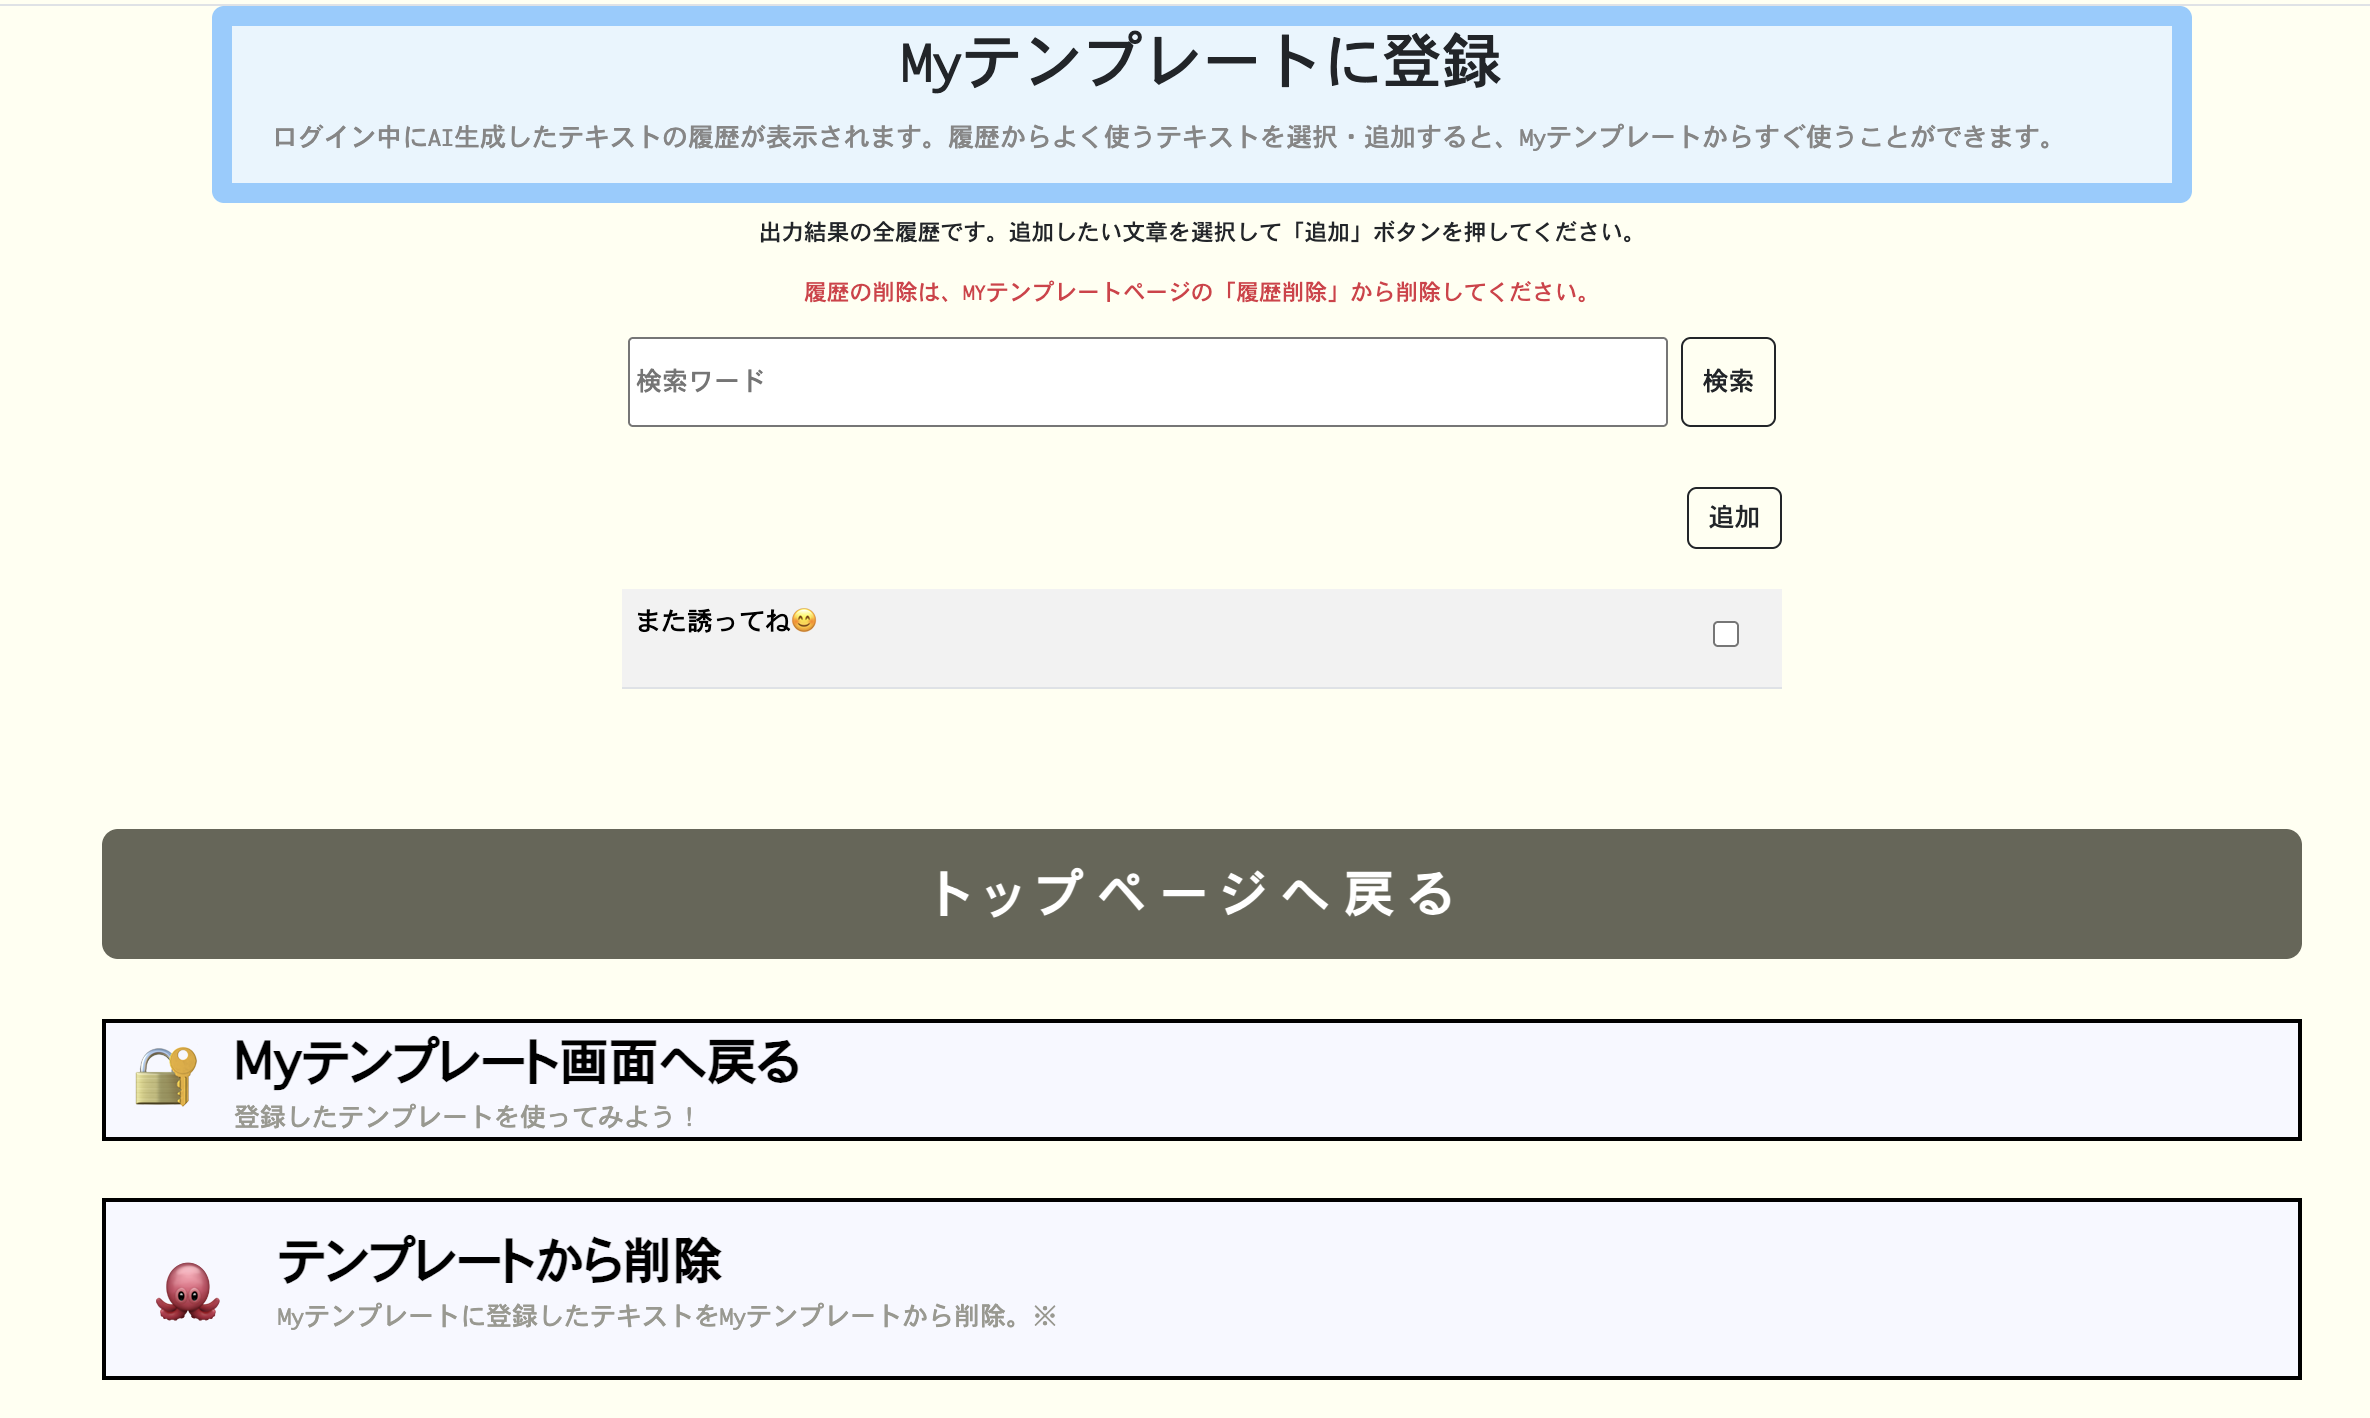Image resolution: width=2370 pixels, height=1418 pixels.
Task: Click the blue border of header banner
Action: pos(221,104)
